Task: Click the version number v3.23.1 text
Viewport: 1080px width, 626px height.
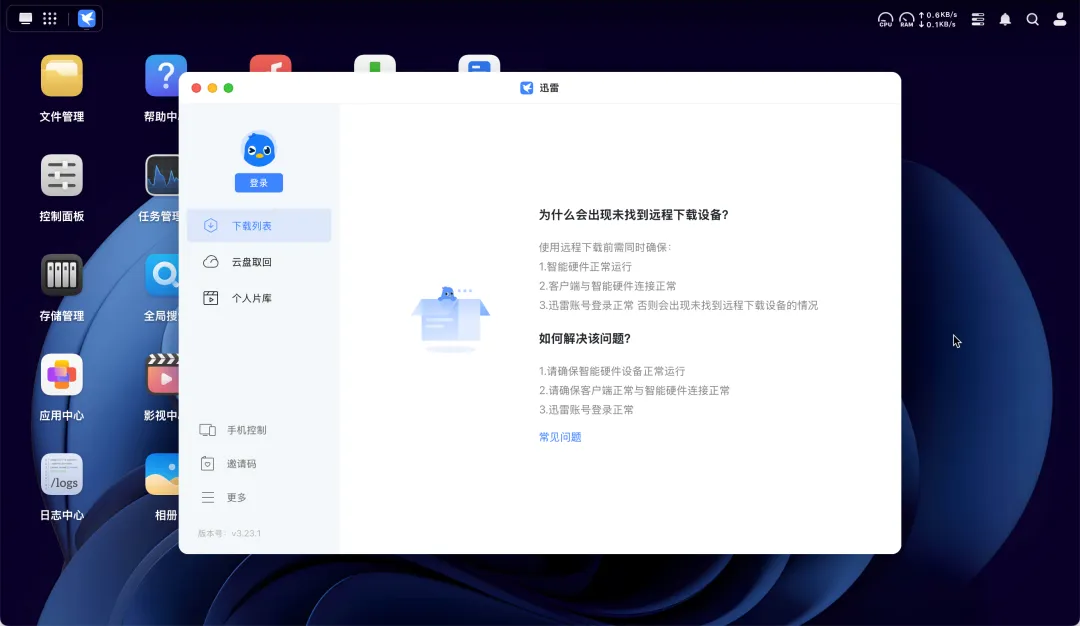Action: 246,533
